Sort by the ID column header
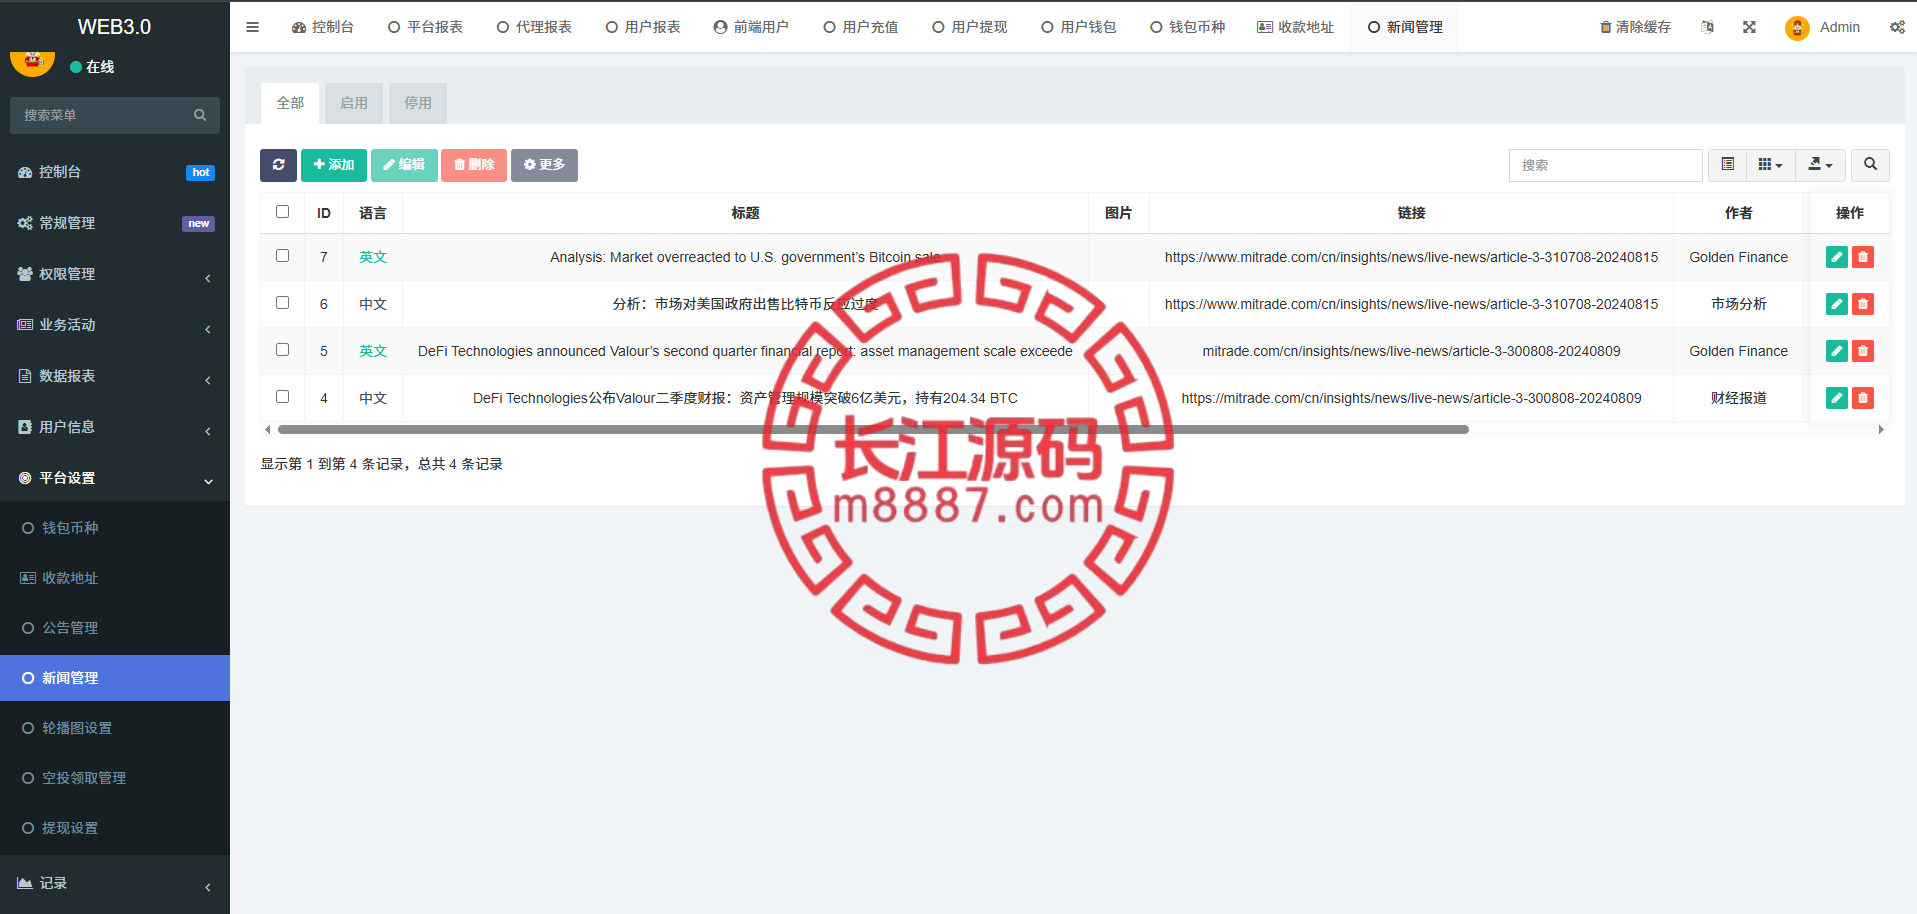This screenshot has width=1917, height=914. click(324, 213)
